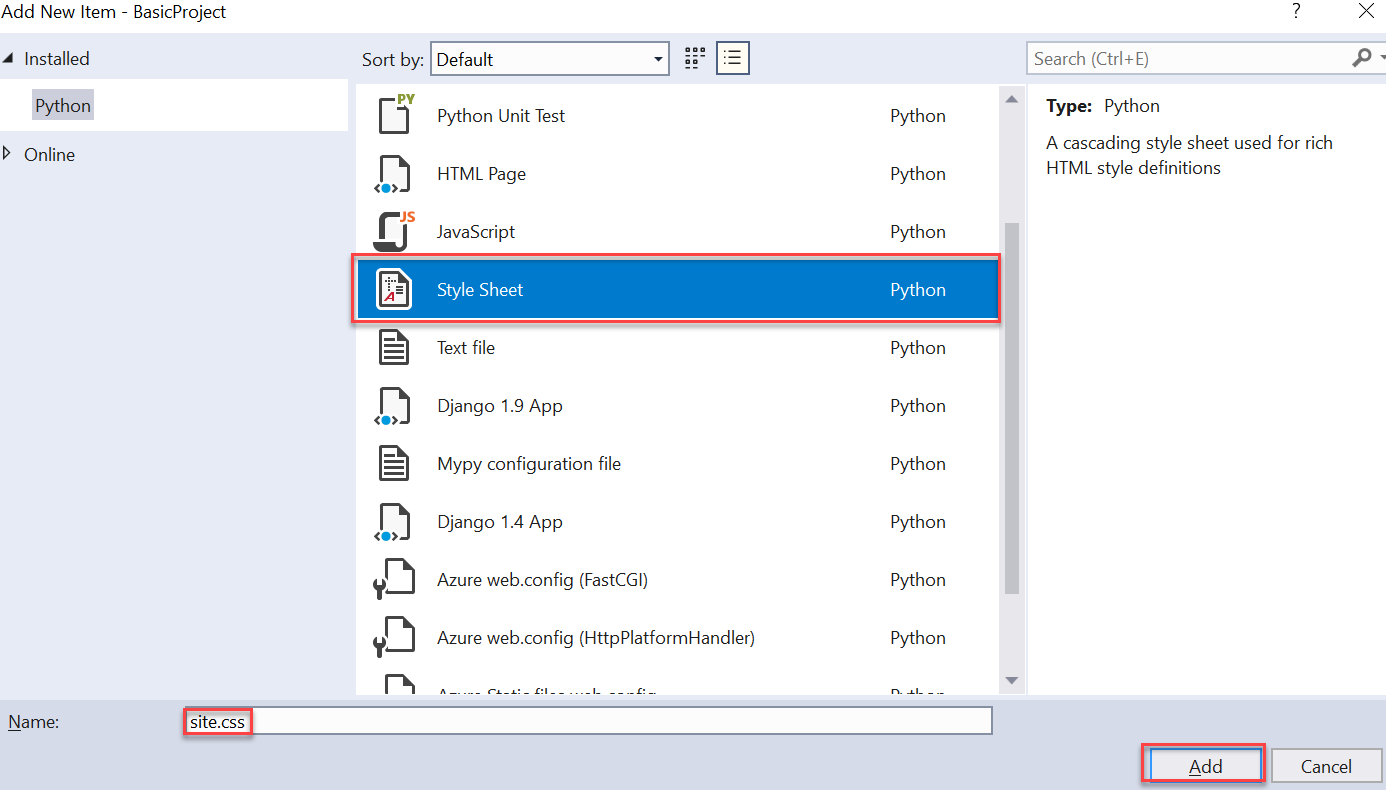Click the Add button
The height and width of the screenshot is (790, 1386).
(1203, 764)
